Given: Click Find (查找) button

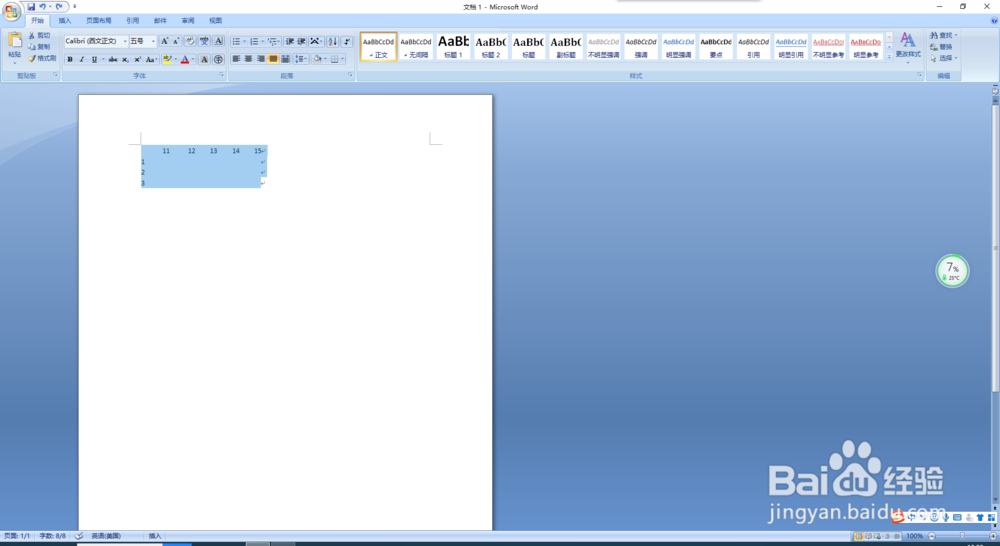Looking at the screenshot, I should [x=944, y=35].
